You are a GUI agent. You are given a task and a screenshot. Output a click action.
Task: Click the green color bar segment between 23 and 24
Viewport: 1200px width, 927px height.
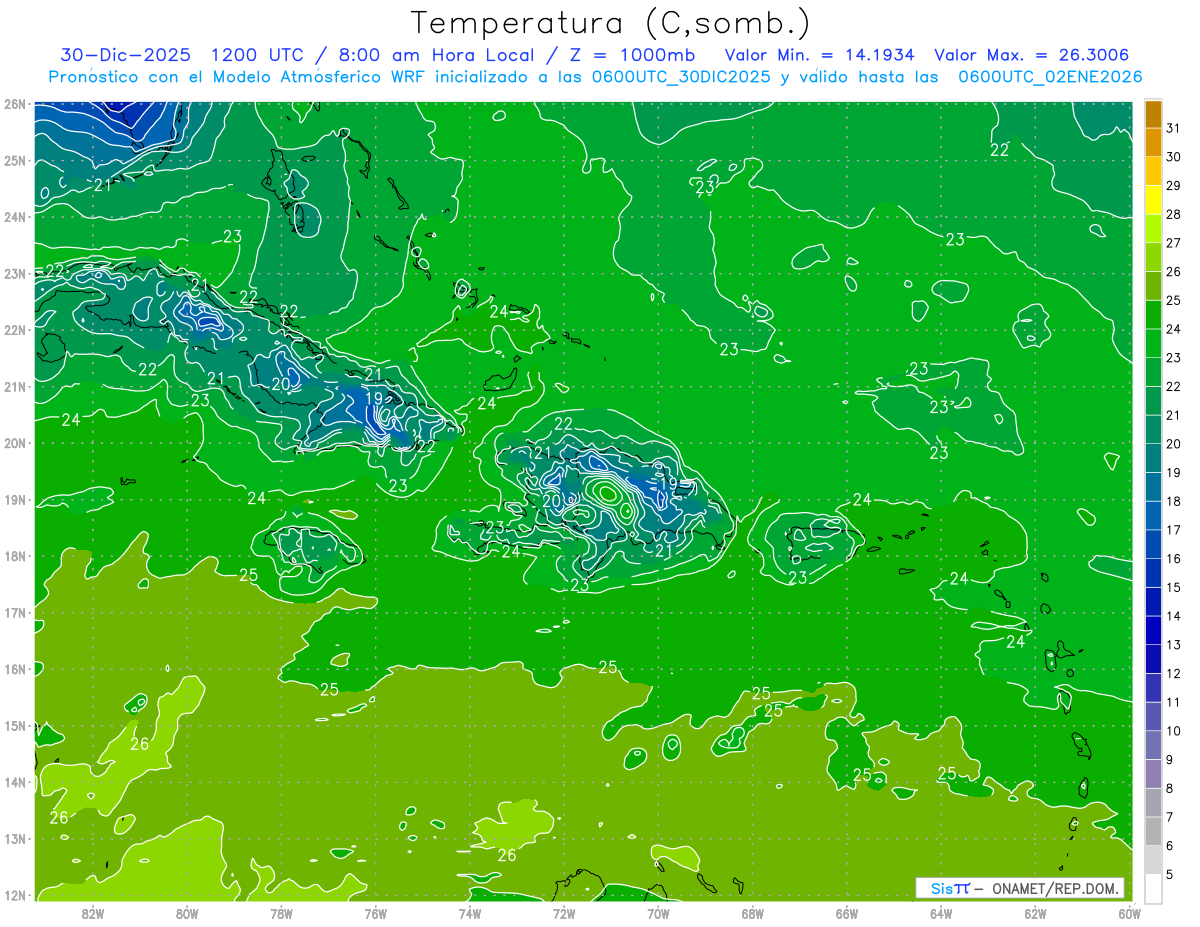tap(1153, 343)
